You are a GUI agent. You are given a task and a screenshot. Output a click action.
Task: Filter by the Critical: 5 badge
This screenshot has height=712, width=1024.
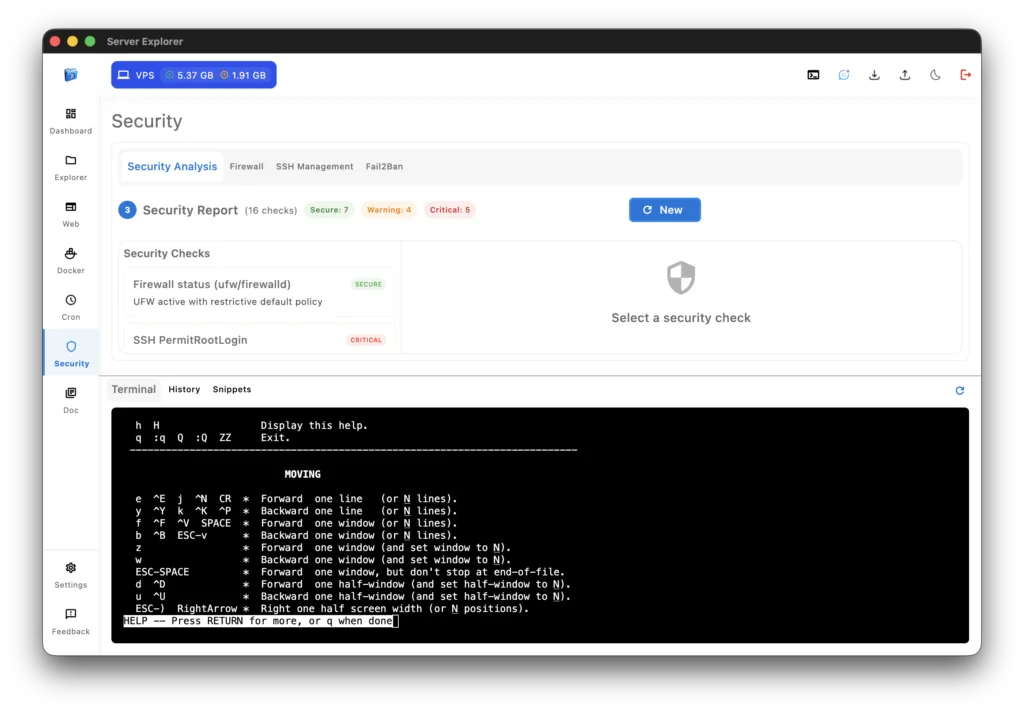[449, 210]
